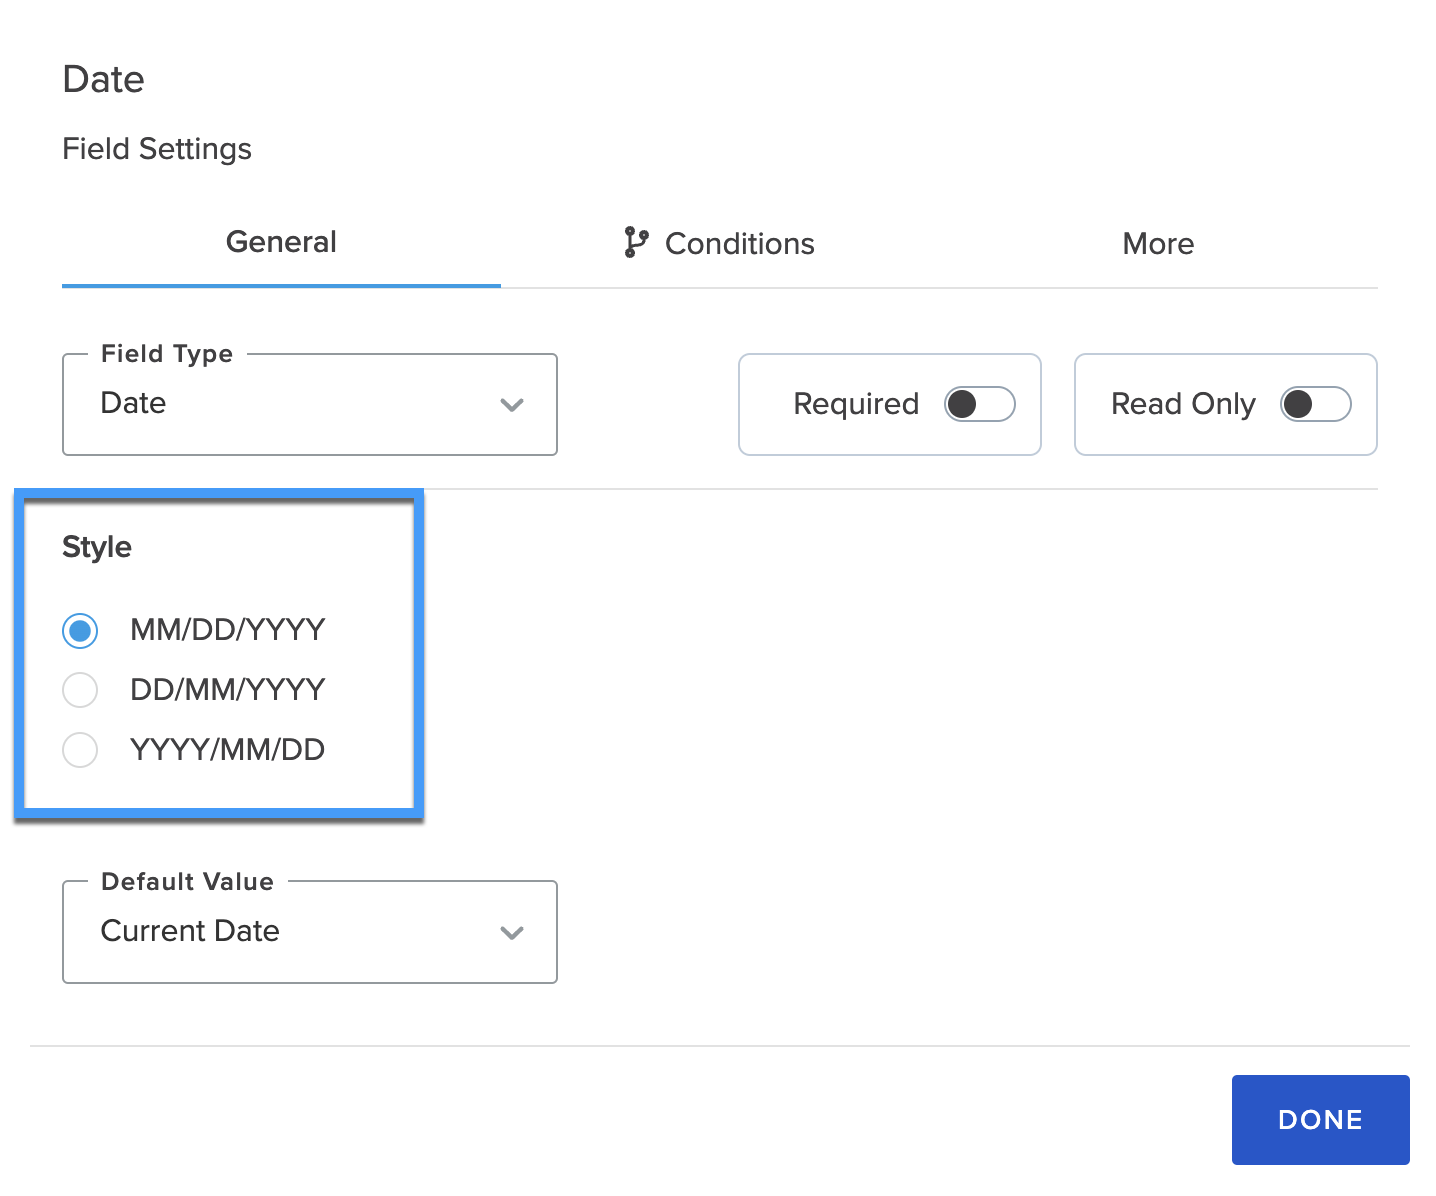Select the Style section heading
The image size is (1436, 1196).
click(97, 547)
